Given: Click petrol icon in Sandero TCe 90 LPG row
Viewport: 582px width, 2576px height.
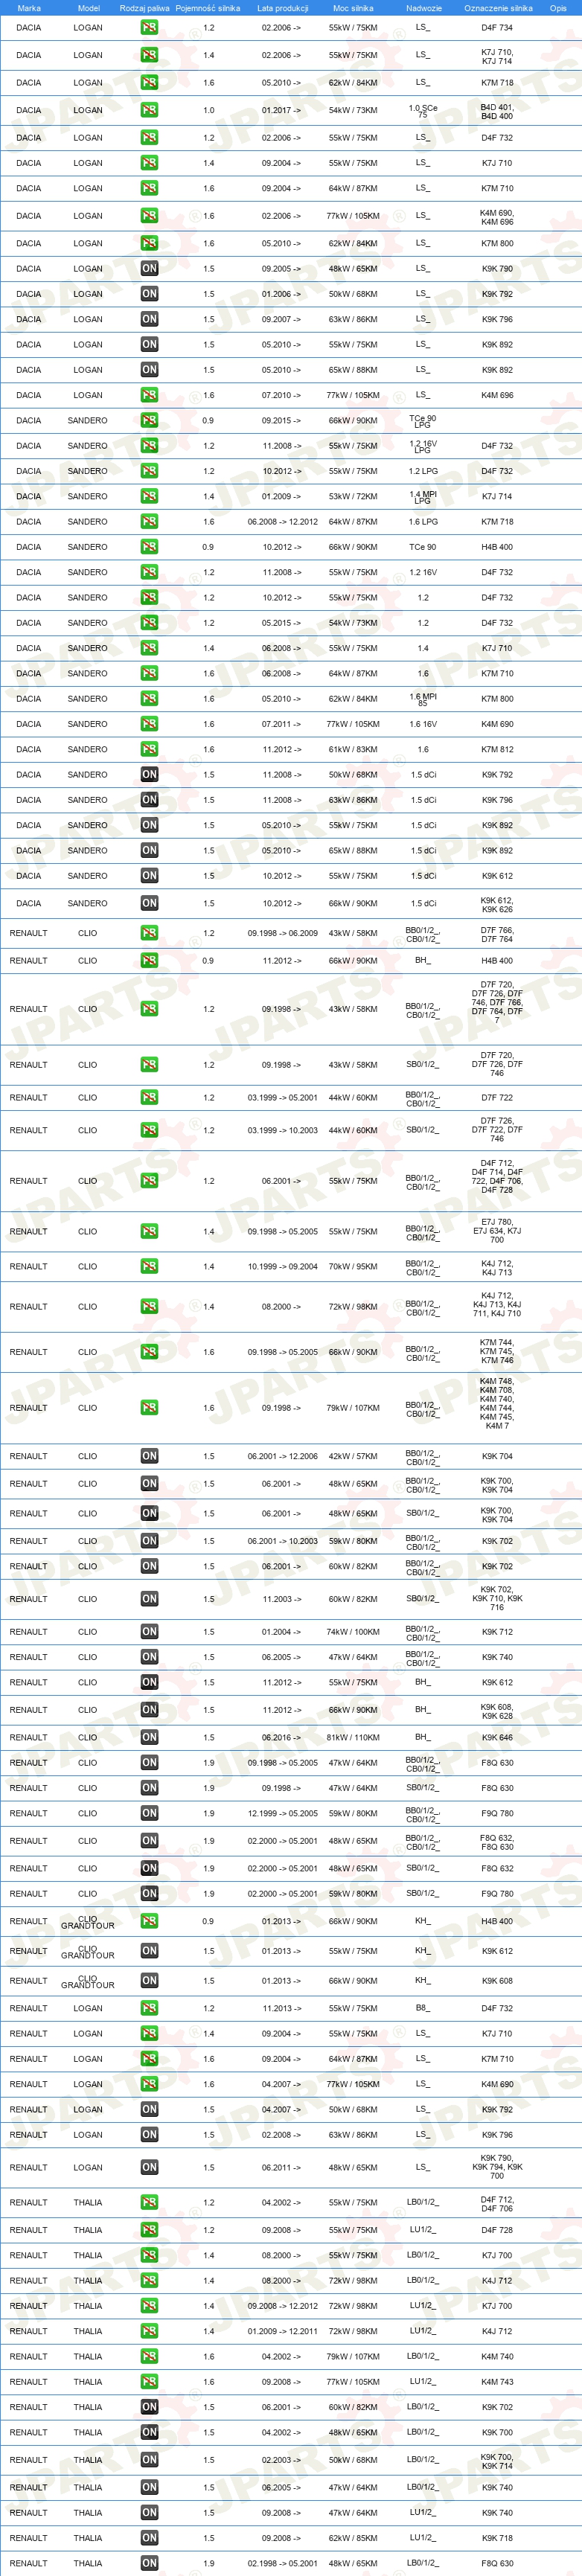Looking at the screenshot, I should 149,420.
